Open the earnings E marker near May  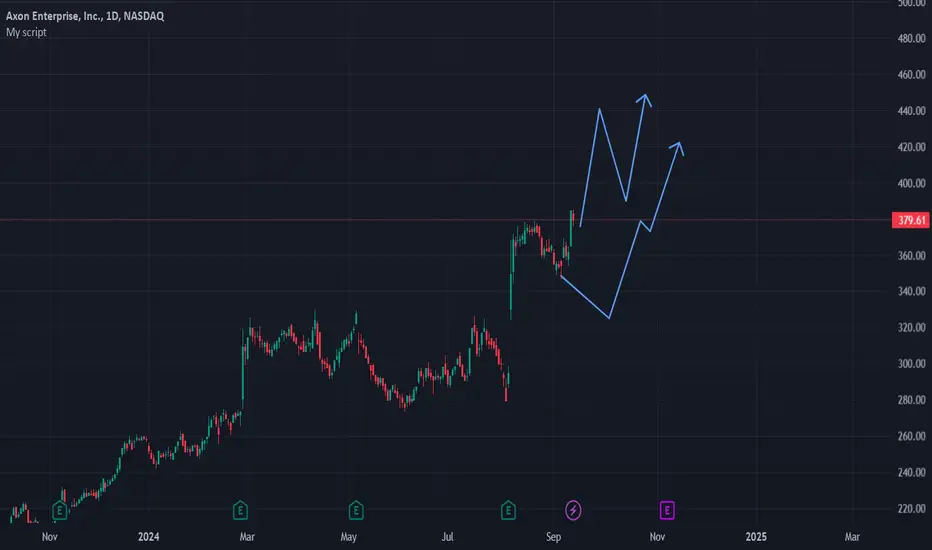pos(356,510)
